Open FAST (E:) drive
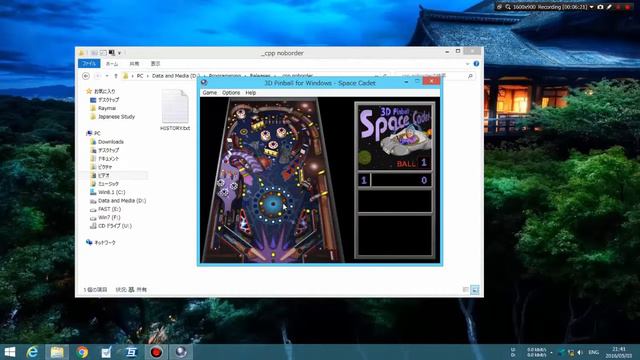Viewport: 640px width, 360px height. (x=105, y=209)
